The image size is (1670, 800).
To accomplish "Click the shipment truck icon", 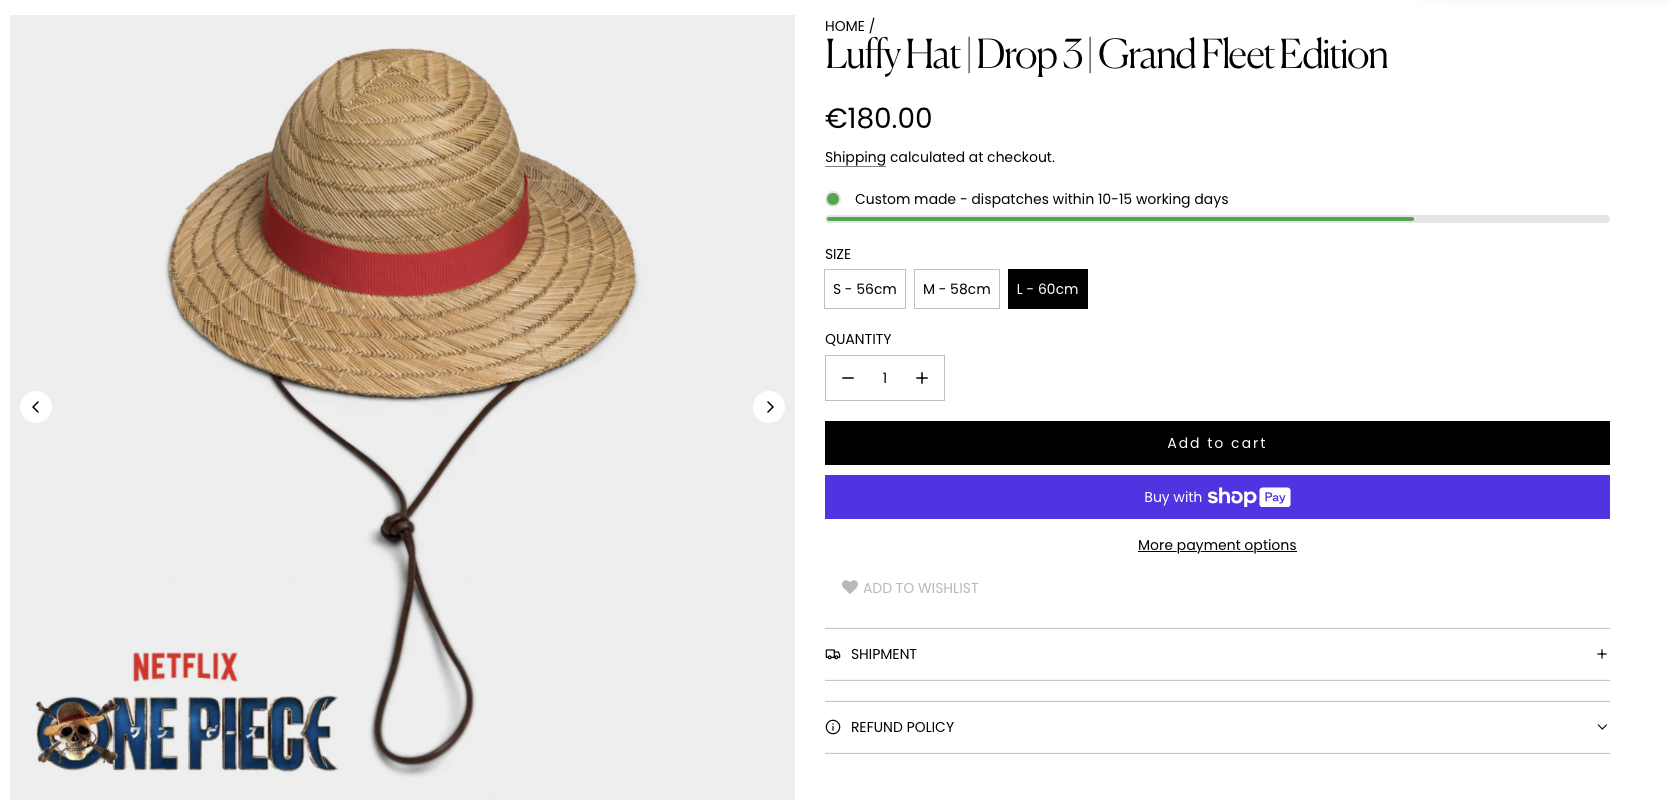I will (833, 654).
